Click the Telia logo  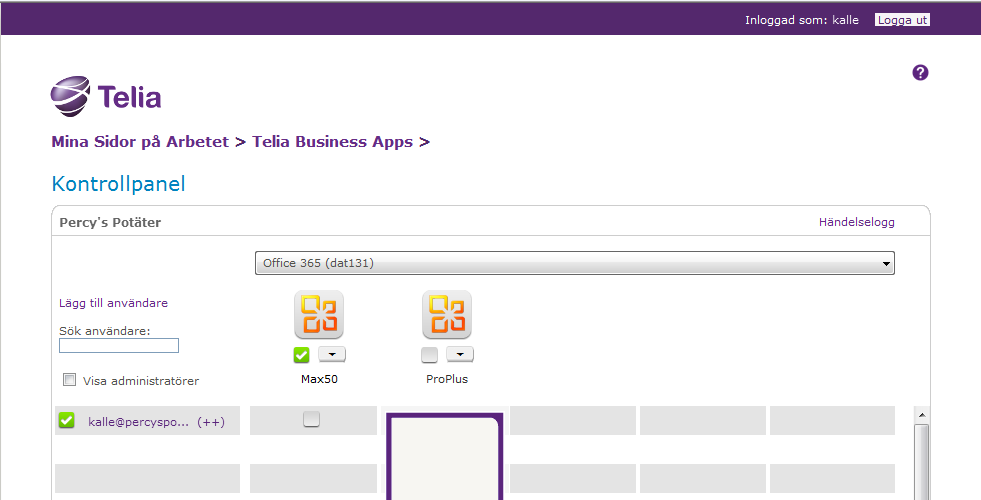106,96
